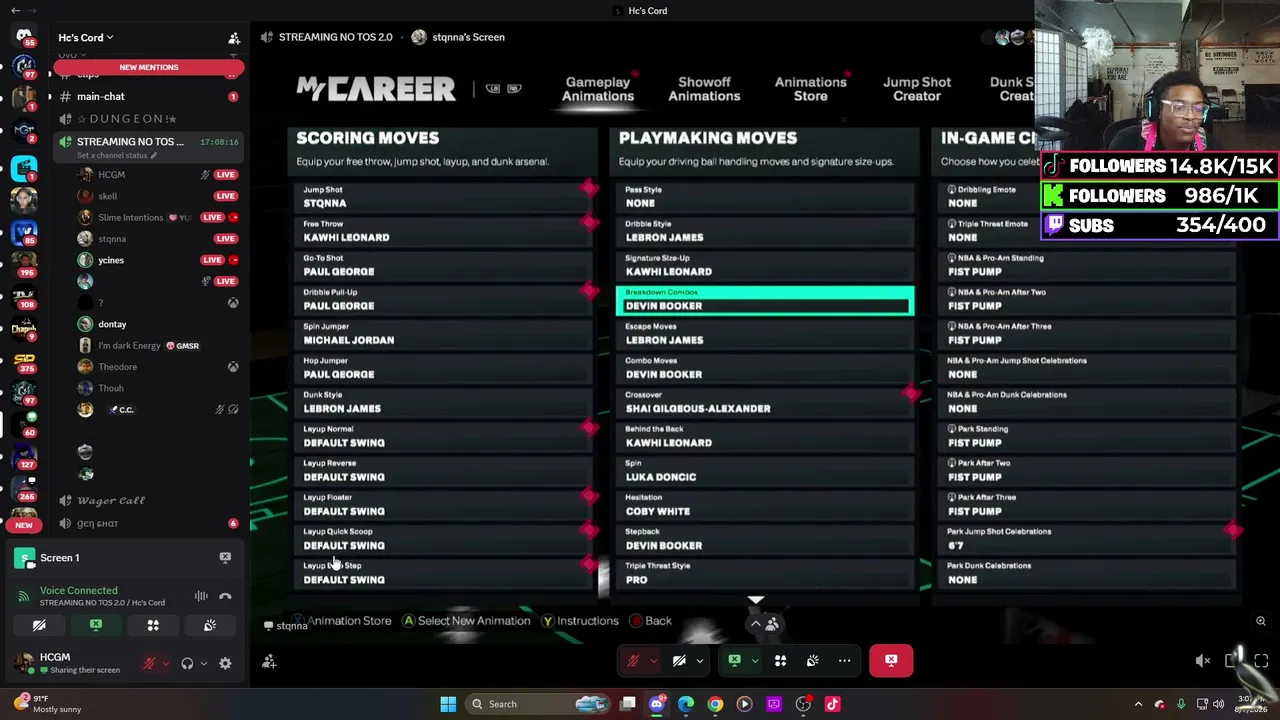The image size is (1280, 720).
Task: Toggle camera in stream control bar
Action: click(679, 661)
